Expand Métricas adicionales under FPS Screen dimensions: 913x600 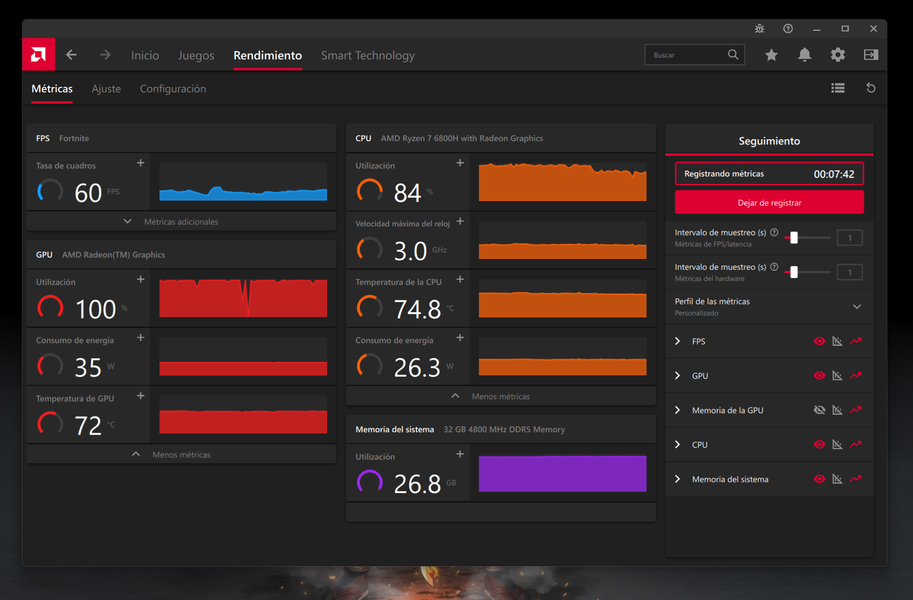coord(181,221)
